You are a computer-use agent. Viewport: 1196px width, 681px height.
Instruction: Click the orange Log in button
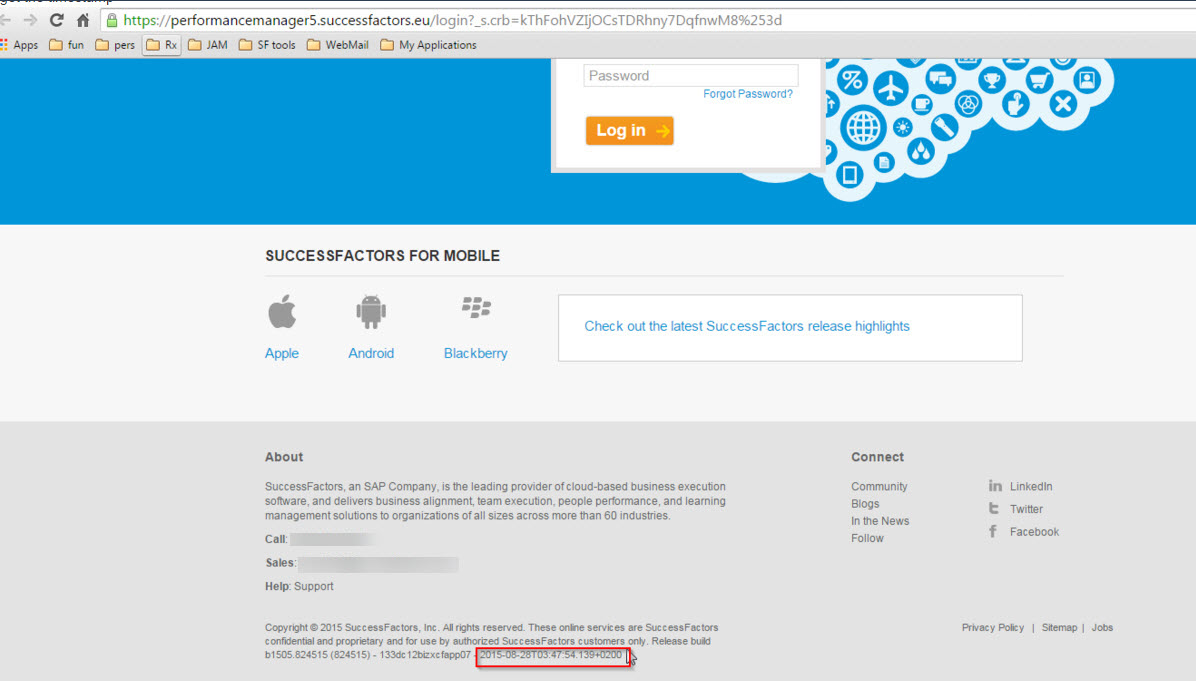click(630, 130)
